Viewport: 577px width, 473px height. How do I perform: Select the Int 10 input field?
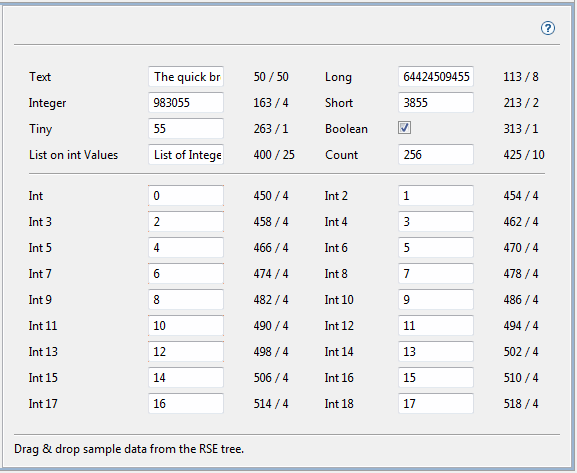(436, 300)
